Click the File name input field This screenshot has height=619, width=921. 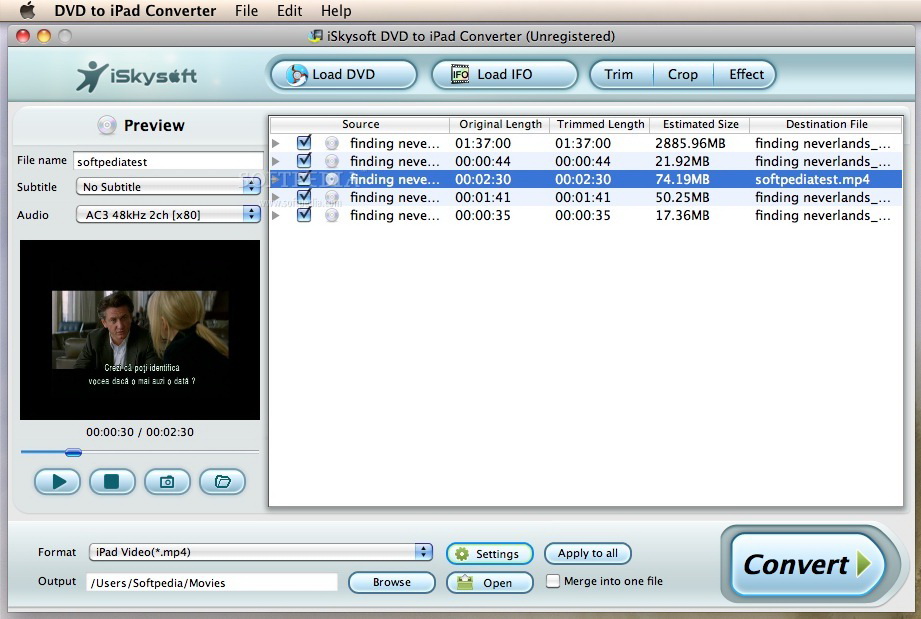[168, 162]
